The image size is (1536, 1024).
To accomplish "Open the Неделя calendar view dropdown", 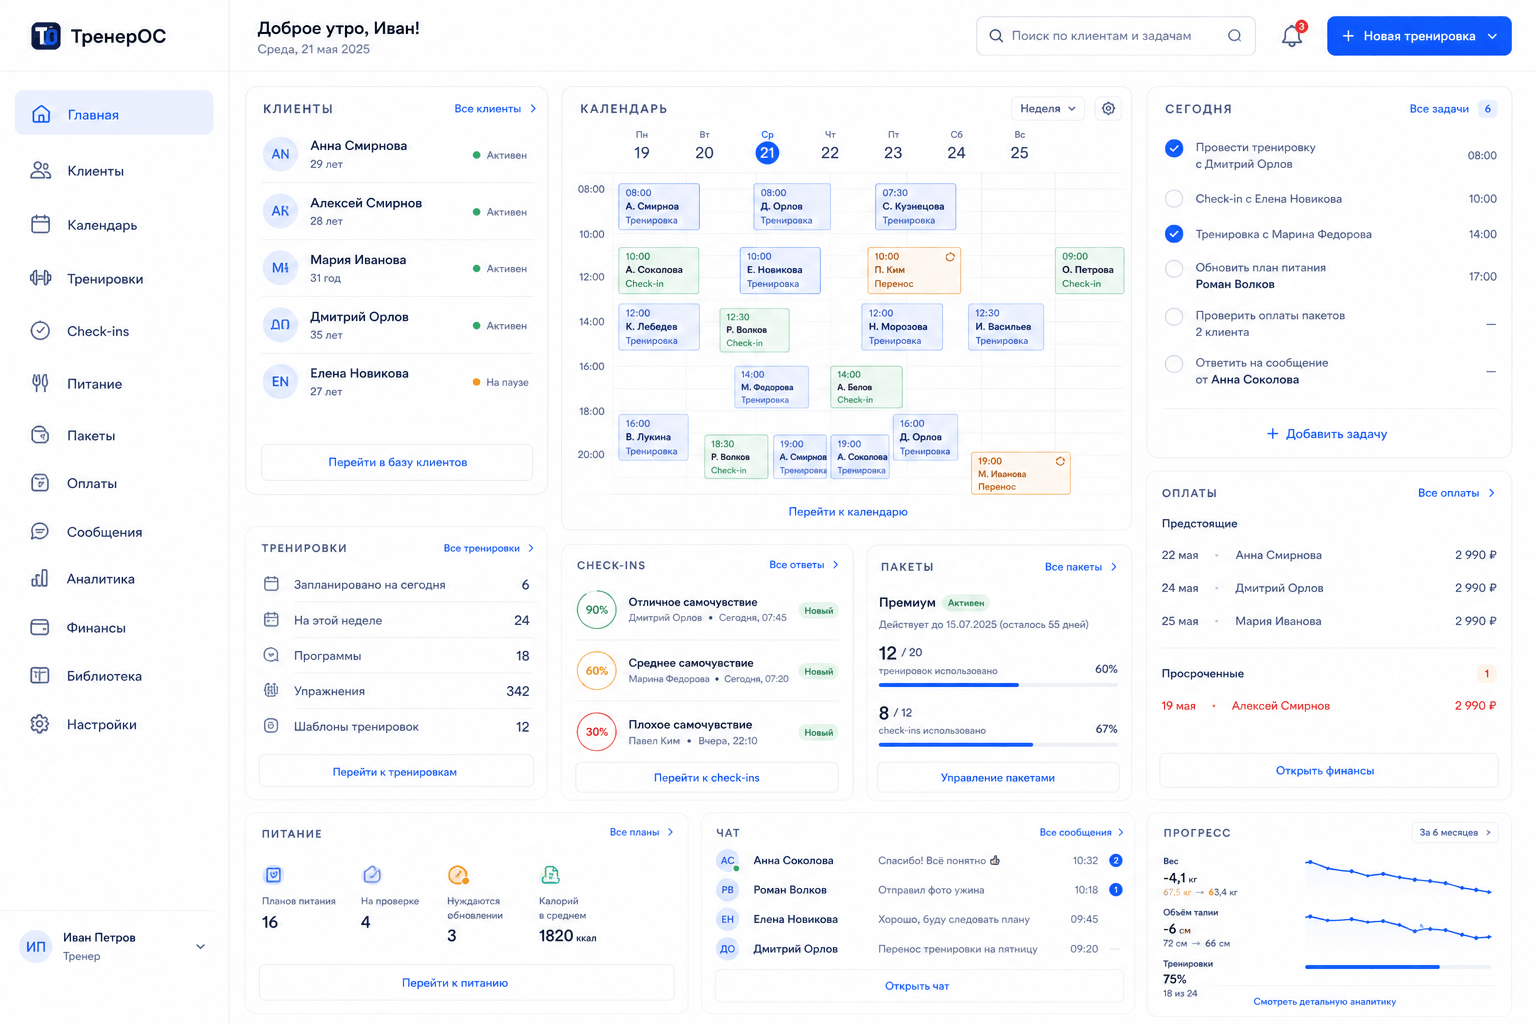I will pyautogui.click(x=1048, y=108).
